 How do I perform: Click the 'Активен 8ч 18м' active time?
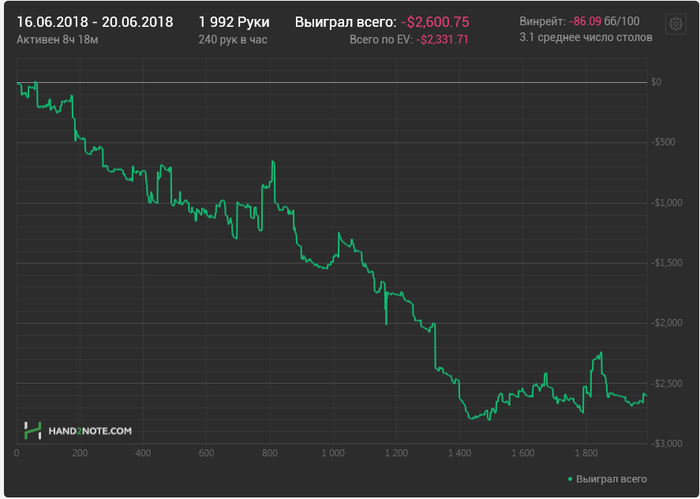(x=57, y=40)
